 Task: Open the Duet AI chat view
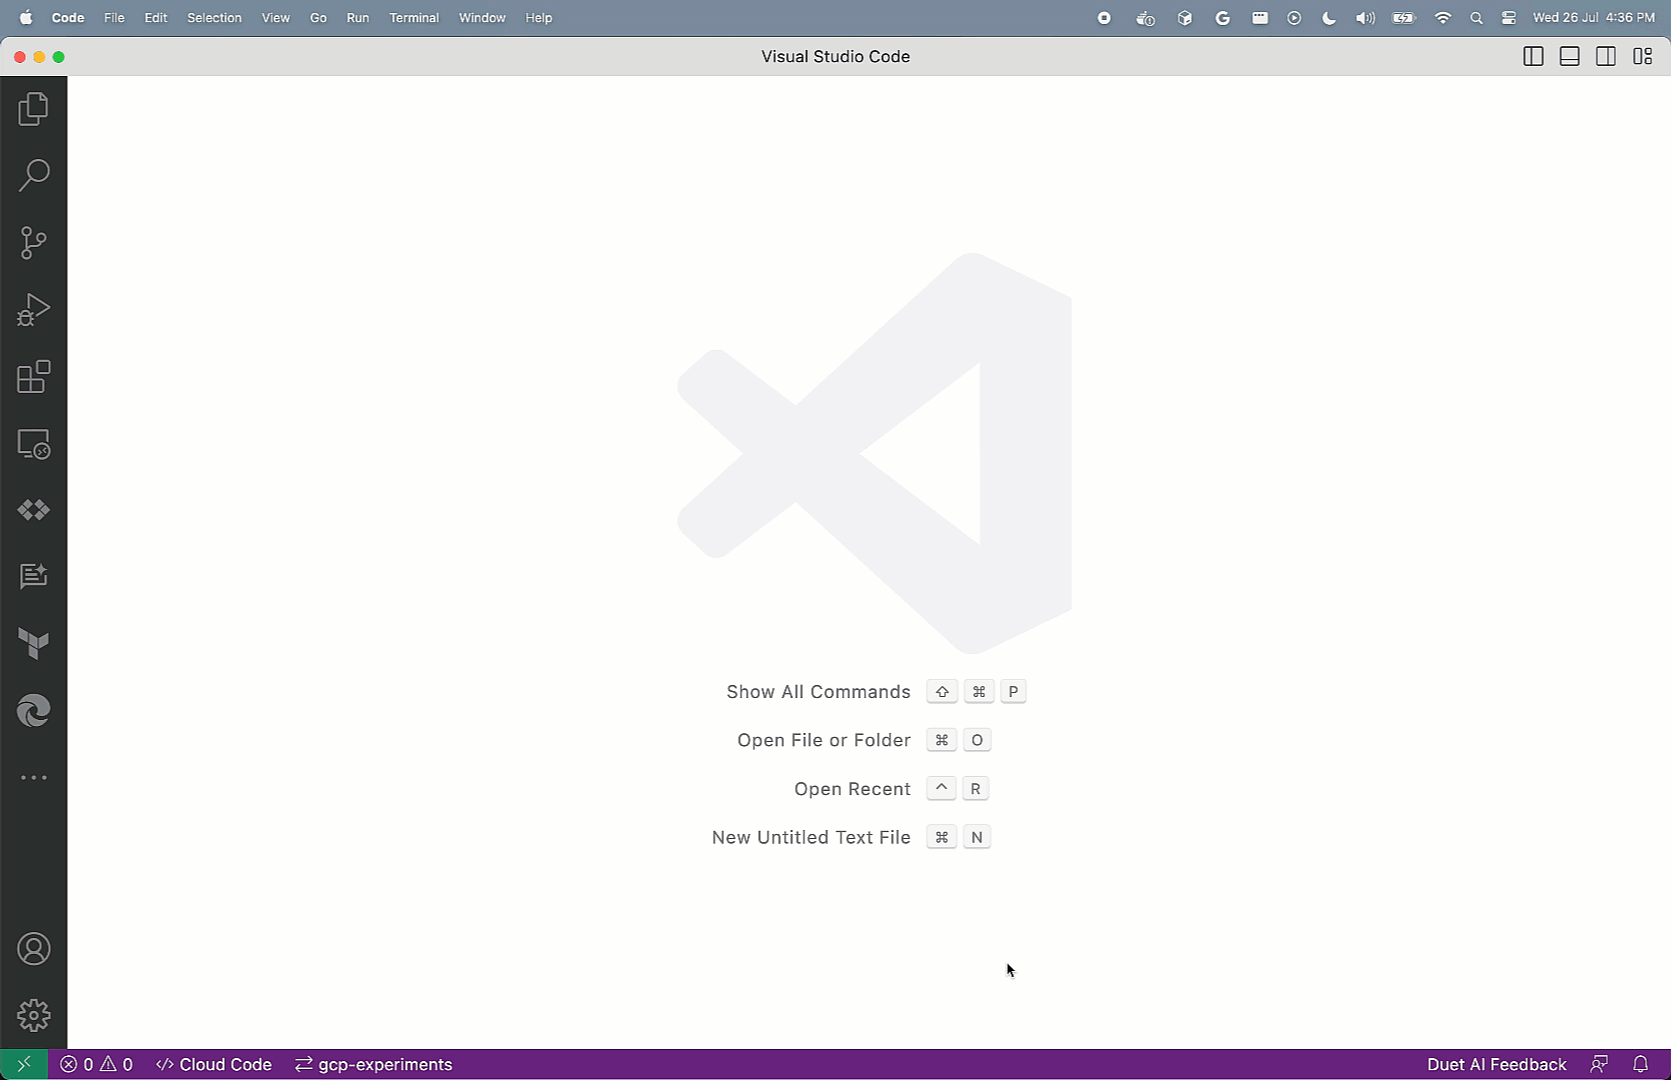33,576
